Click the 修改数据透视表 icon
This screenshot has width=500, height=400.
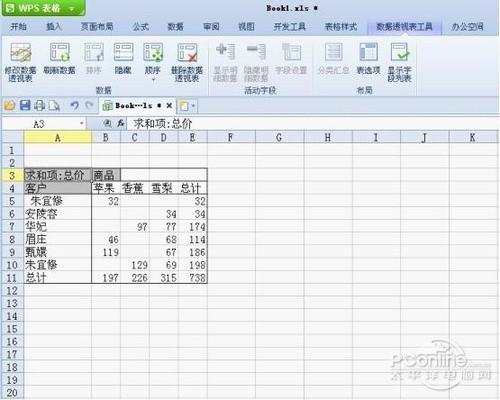[21, 53]
